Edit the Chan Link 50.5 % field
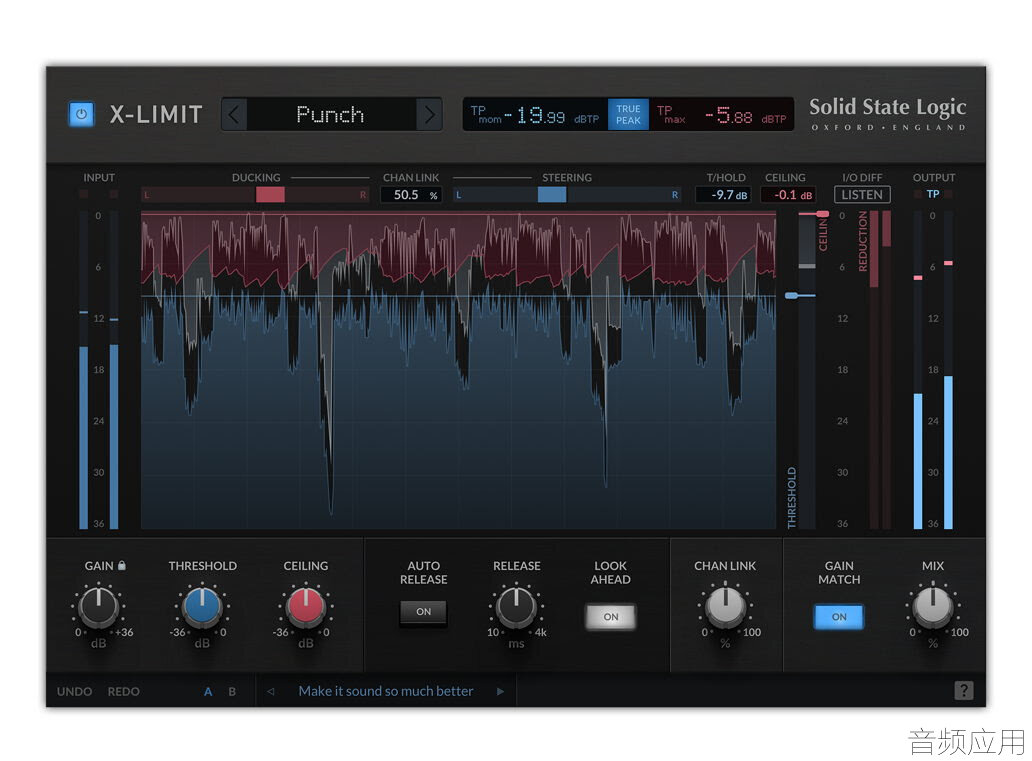 pos(411,195)
